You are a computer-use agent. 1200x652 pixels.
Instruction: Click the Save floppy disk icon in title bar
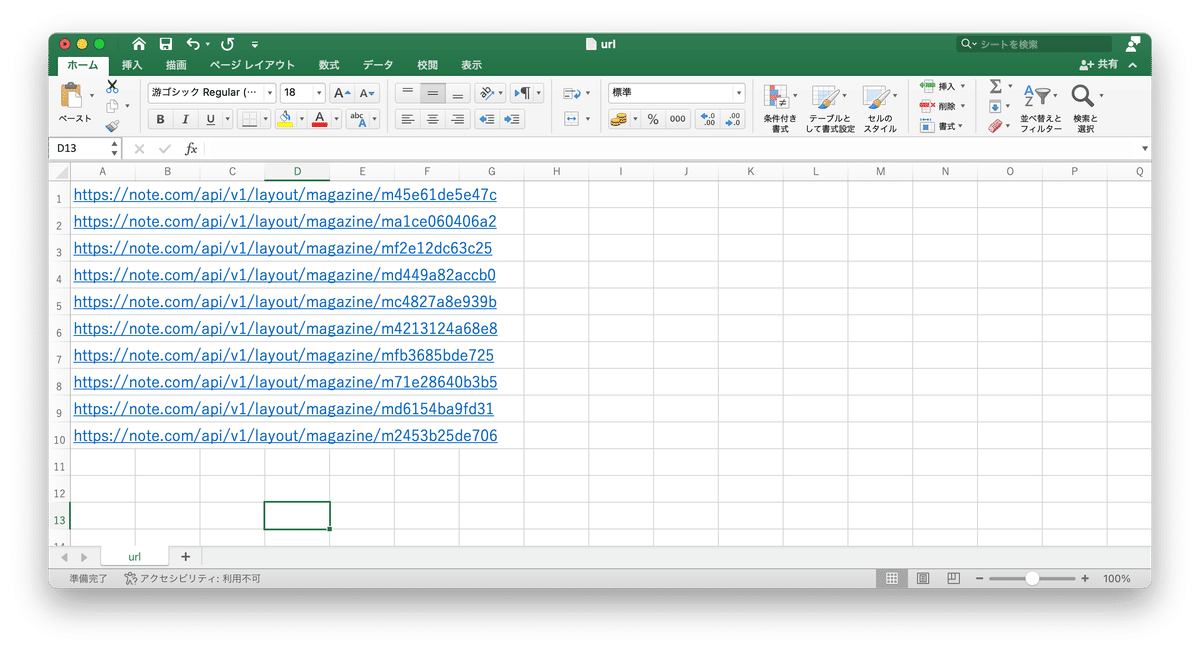166,44
